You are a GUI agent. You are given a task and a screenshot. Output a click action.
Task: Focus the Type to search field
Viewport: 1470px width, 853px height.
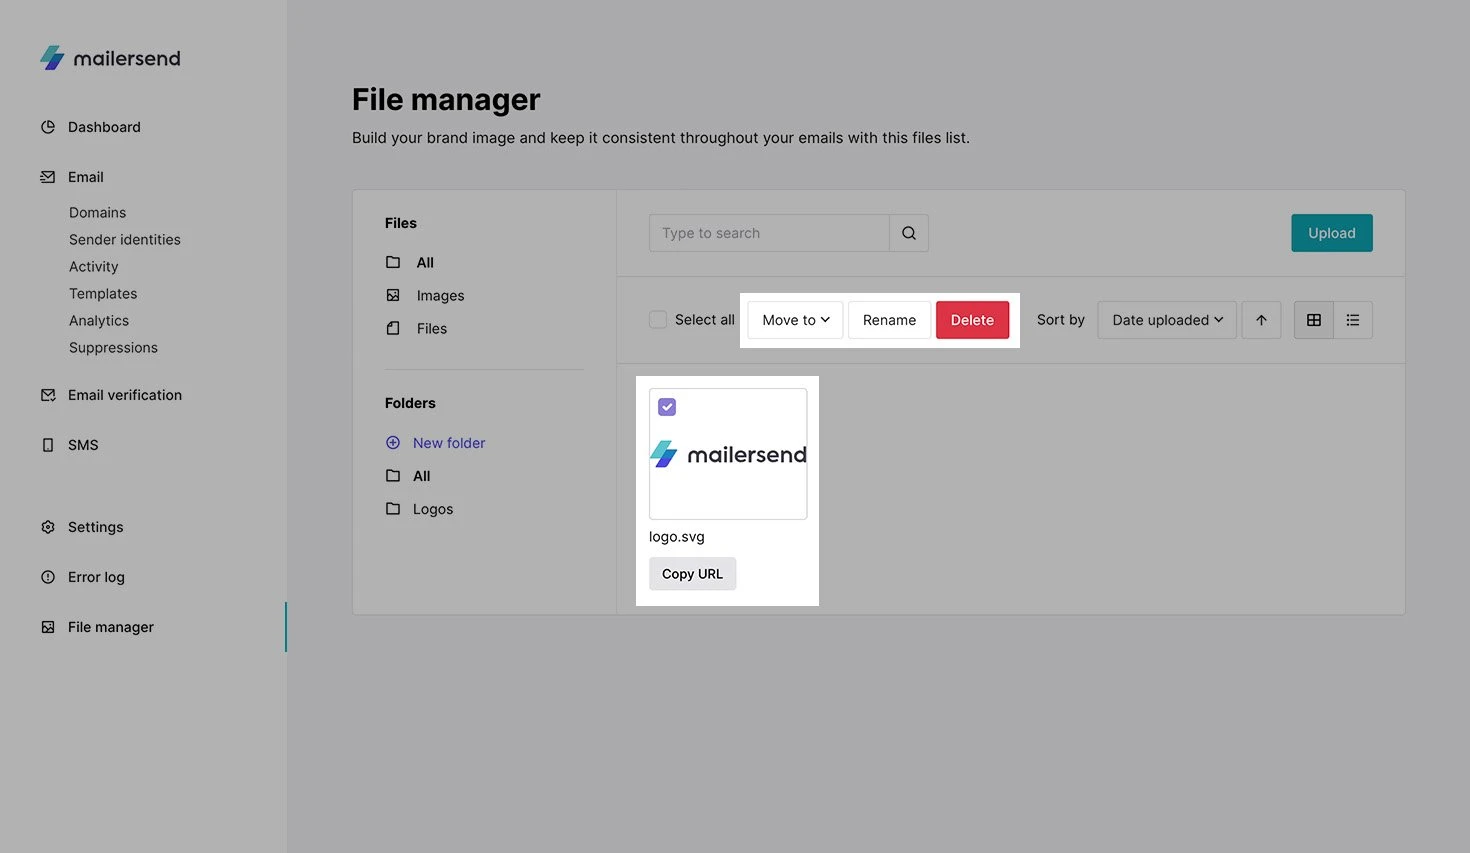768,233
